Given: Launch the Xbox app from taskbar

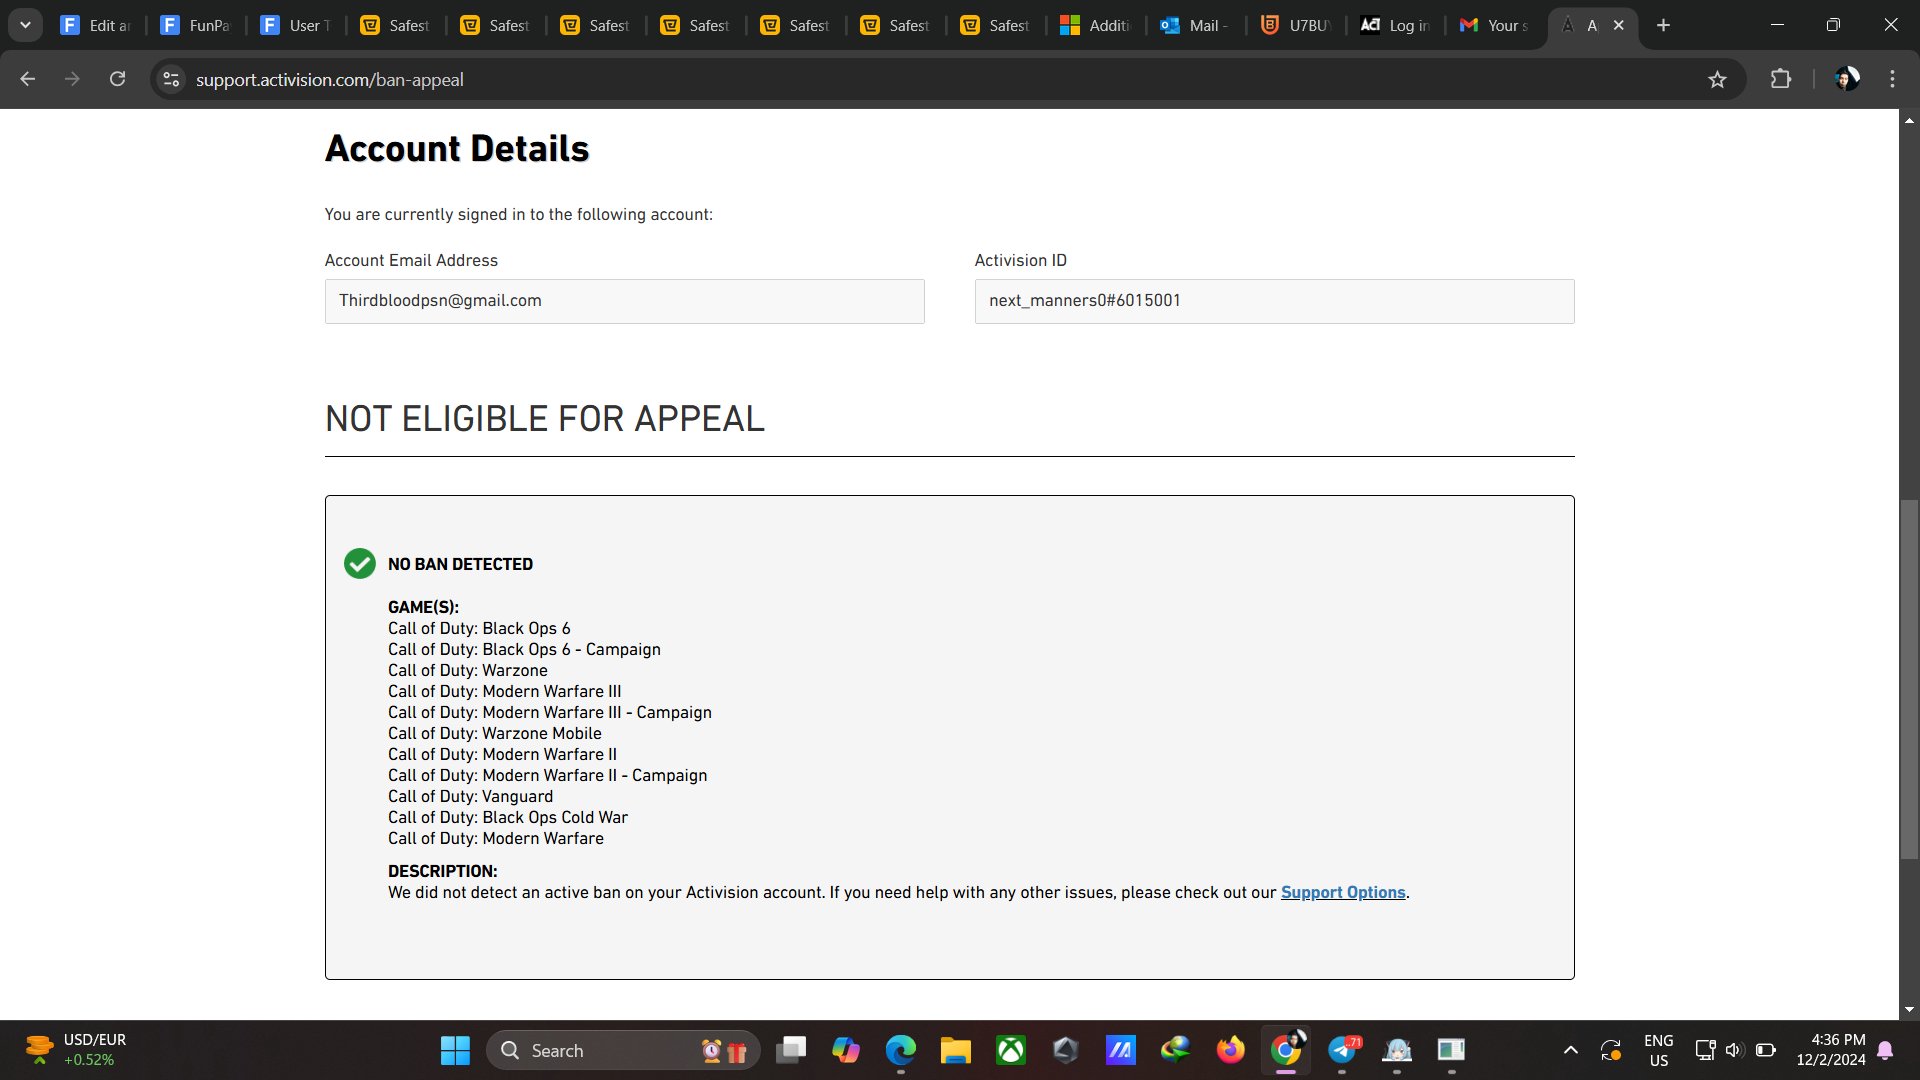Looking at the screenshot, I should click(x=1011, y=1050).
